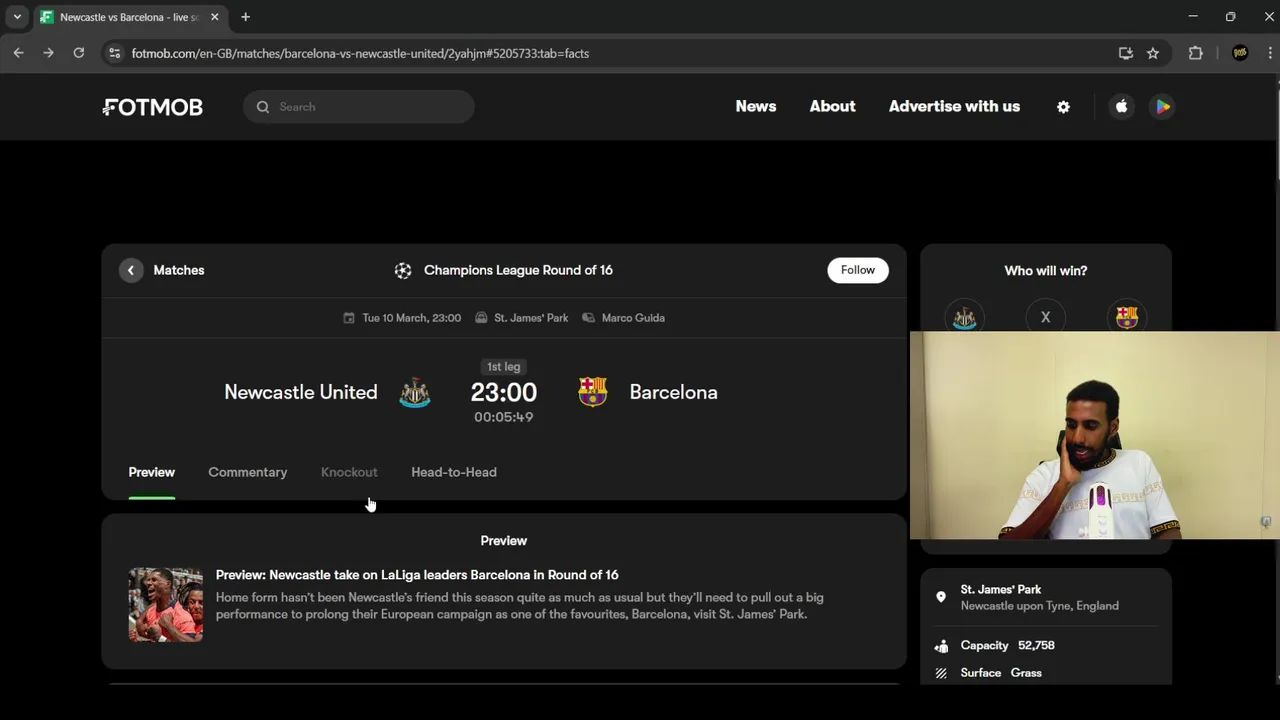1280x720 pixels.
Task: Vote Barcelona in Who will win poll
Action: click(x=1127, y=318)
